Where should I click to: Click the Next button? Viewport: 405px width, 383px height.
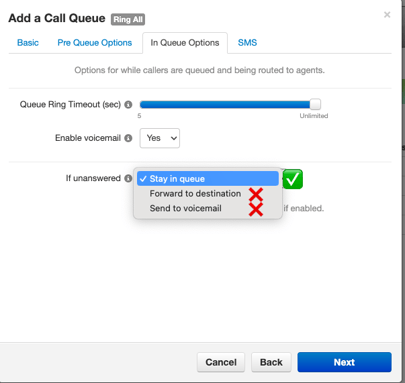pos(344,362)
